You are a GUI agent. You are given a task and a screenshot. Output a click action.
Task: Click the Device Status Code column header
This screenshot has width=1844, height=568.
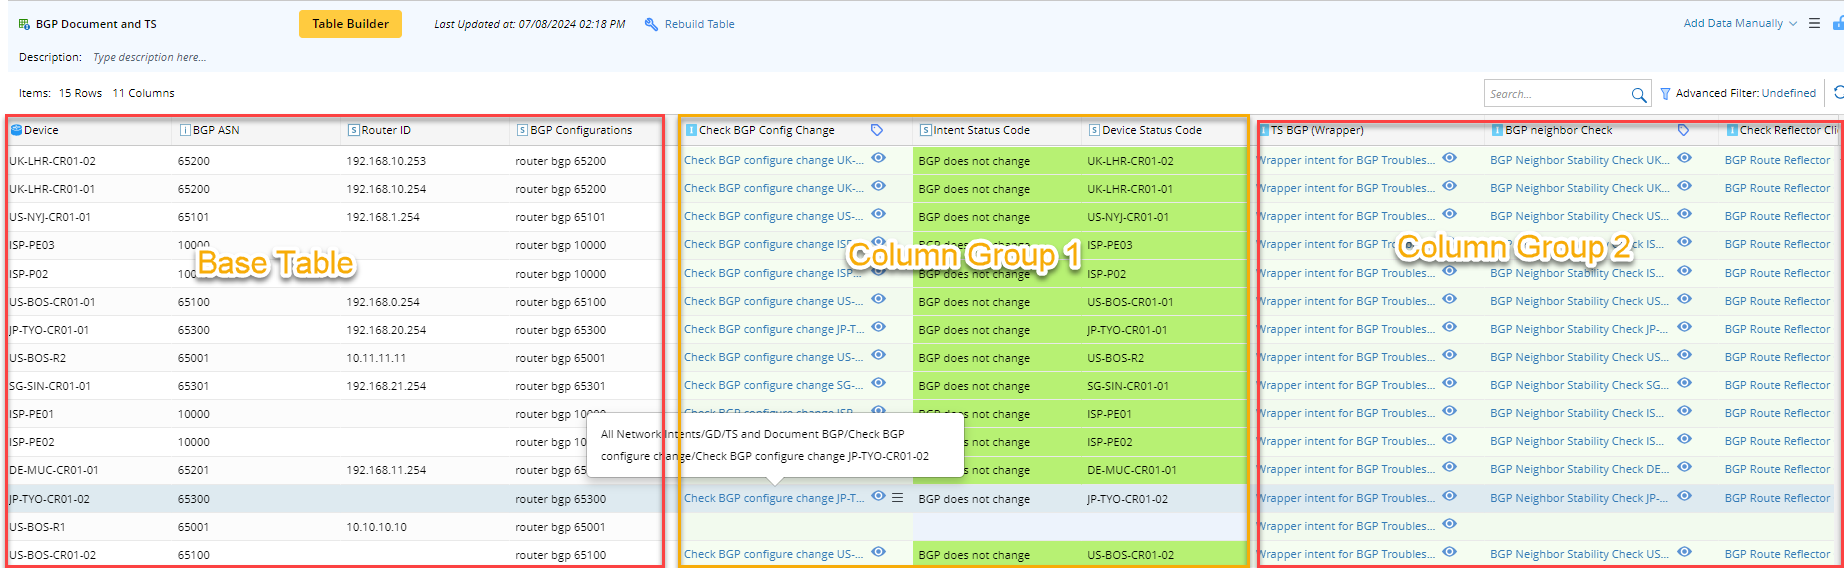coord(1165,130)
